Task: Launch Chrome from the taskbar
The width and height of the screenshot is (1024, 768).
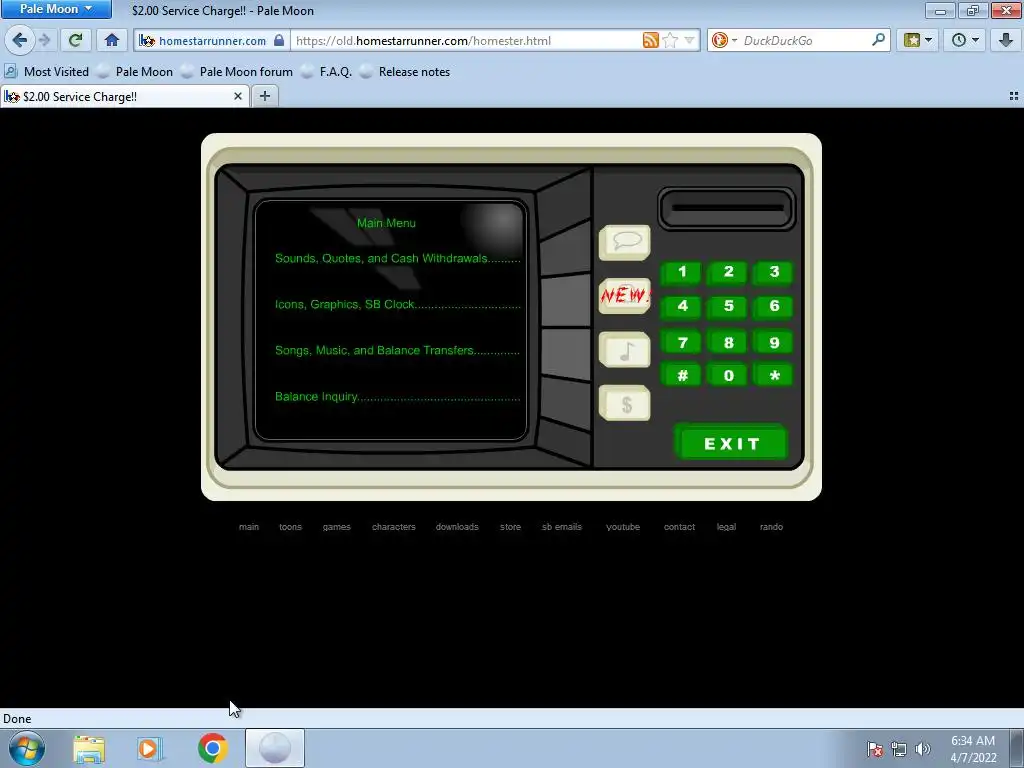Action: click(x=212, y=748)
